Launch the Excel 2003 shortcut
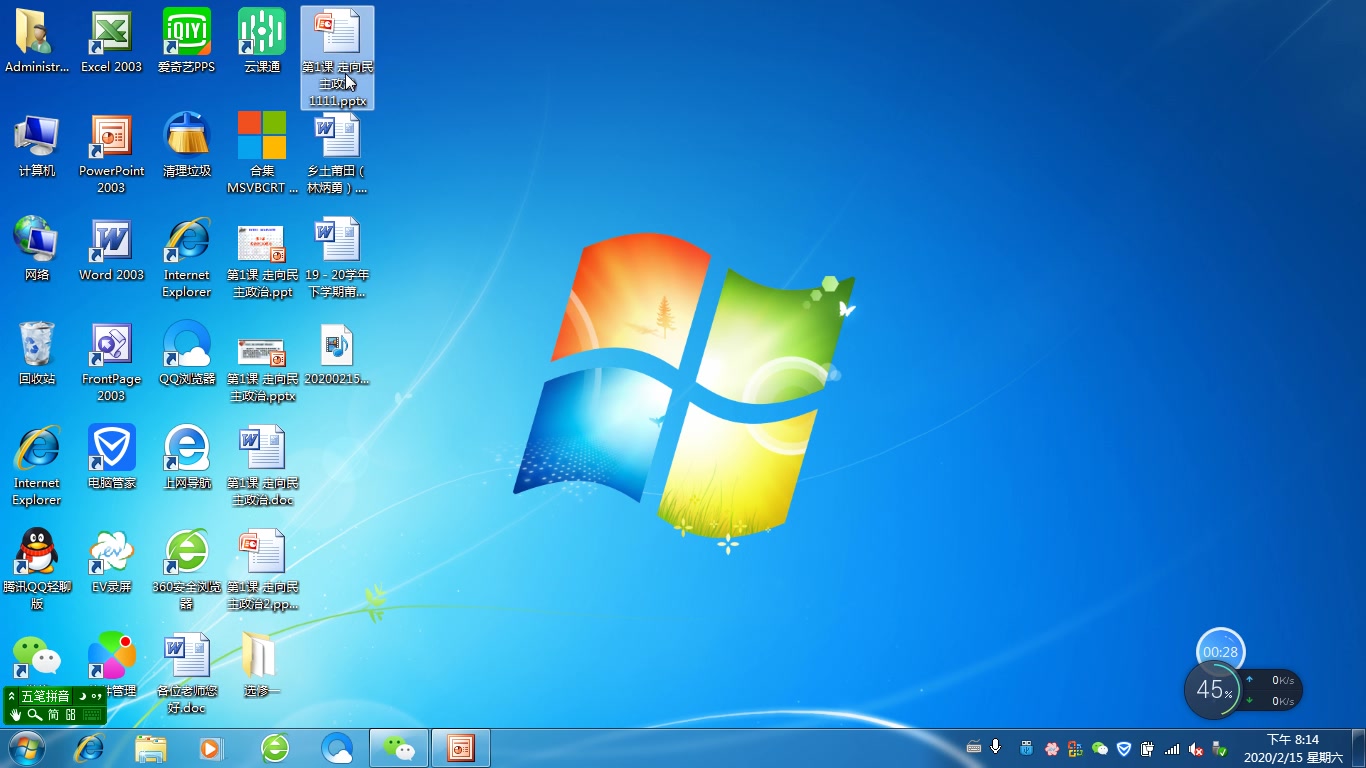 pyautogui.click(x=111, y=41)
